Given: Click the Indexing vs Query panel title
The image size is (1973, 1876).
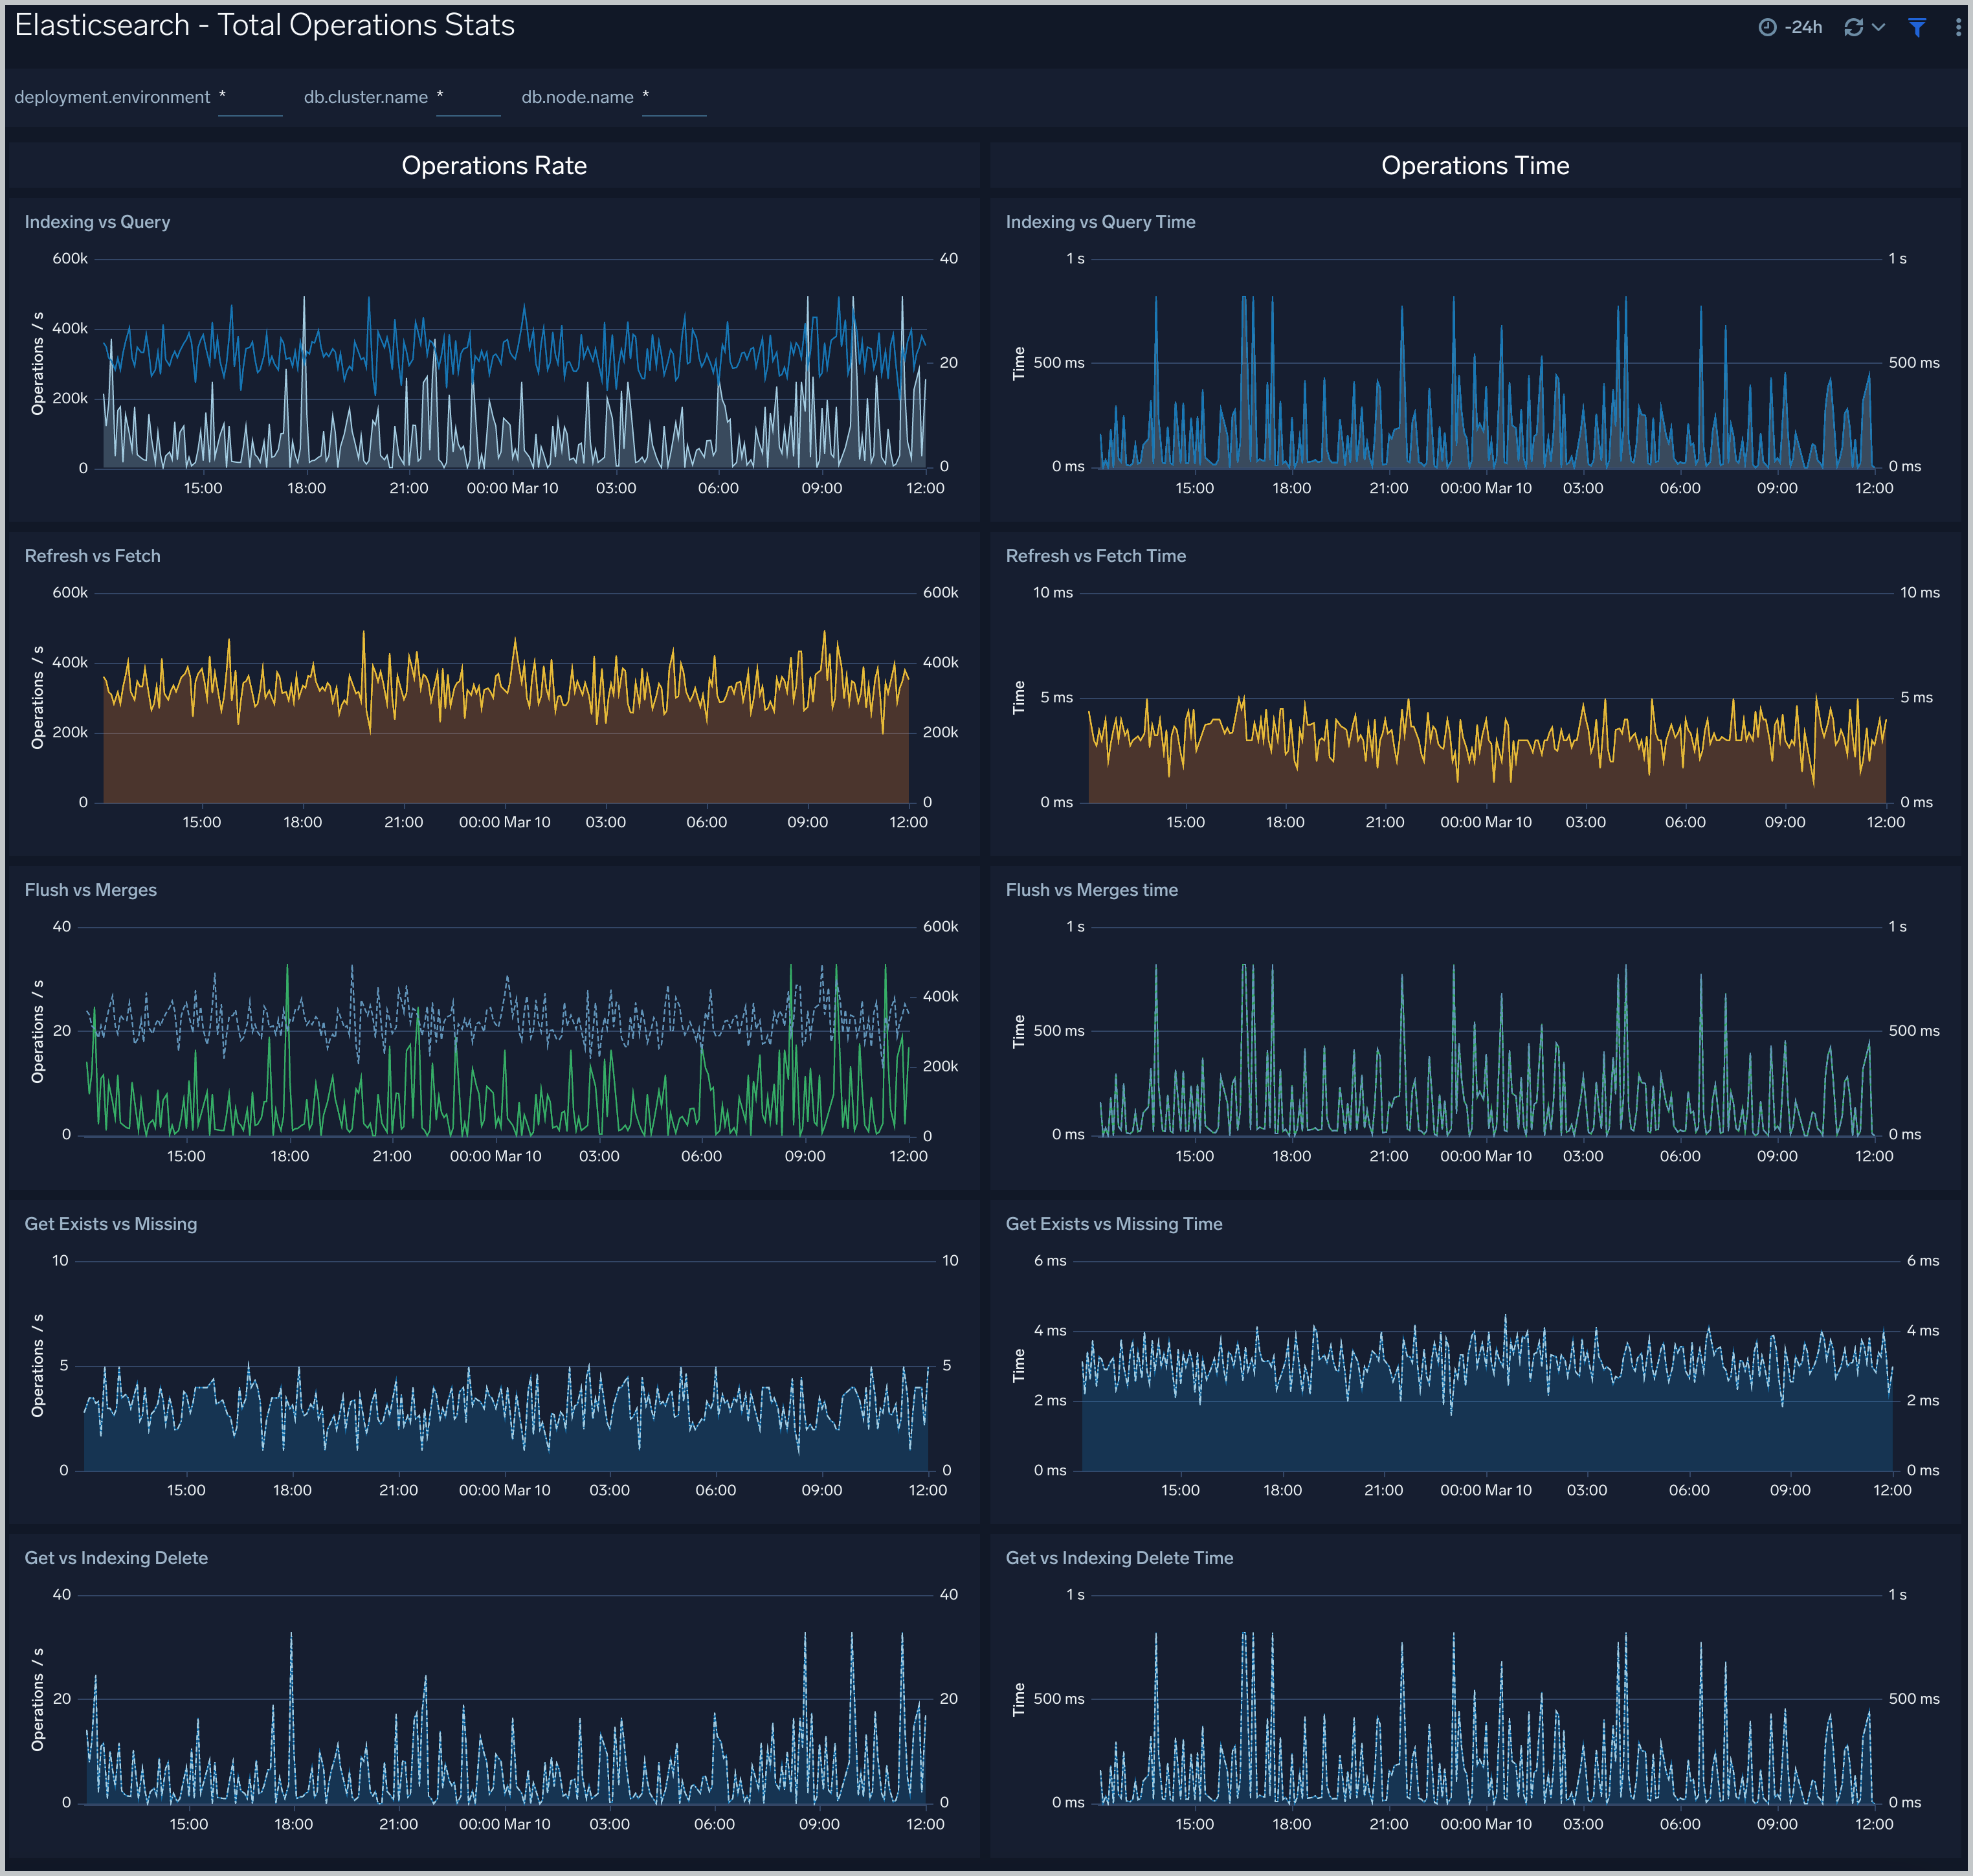Looking at the screenshot, I should point(97,222).
